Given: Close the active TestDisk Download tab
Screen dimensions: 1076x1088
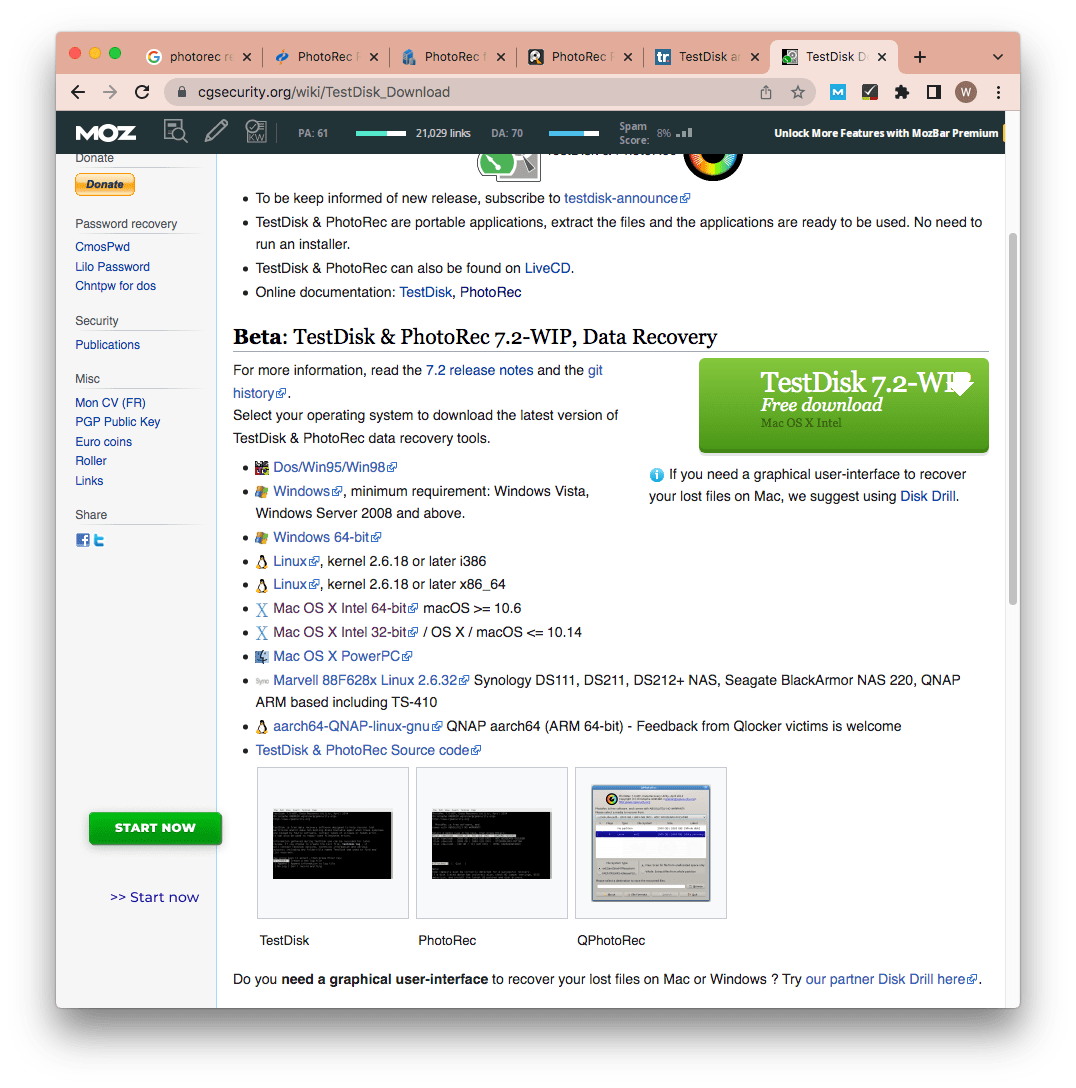Looking at the screenshot, I should [x=882, y=57].
